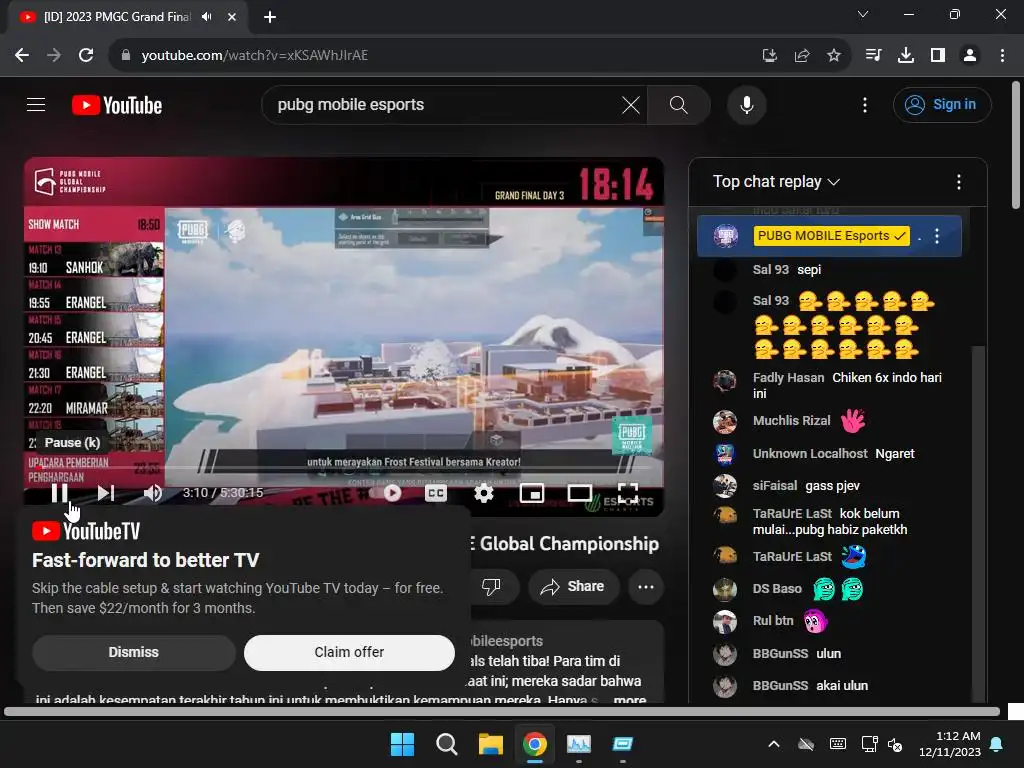The width and height of the screenshot is (1024, 768).
Task: Click Muchlis Rizal chat avatar
Action: point(725,422)
